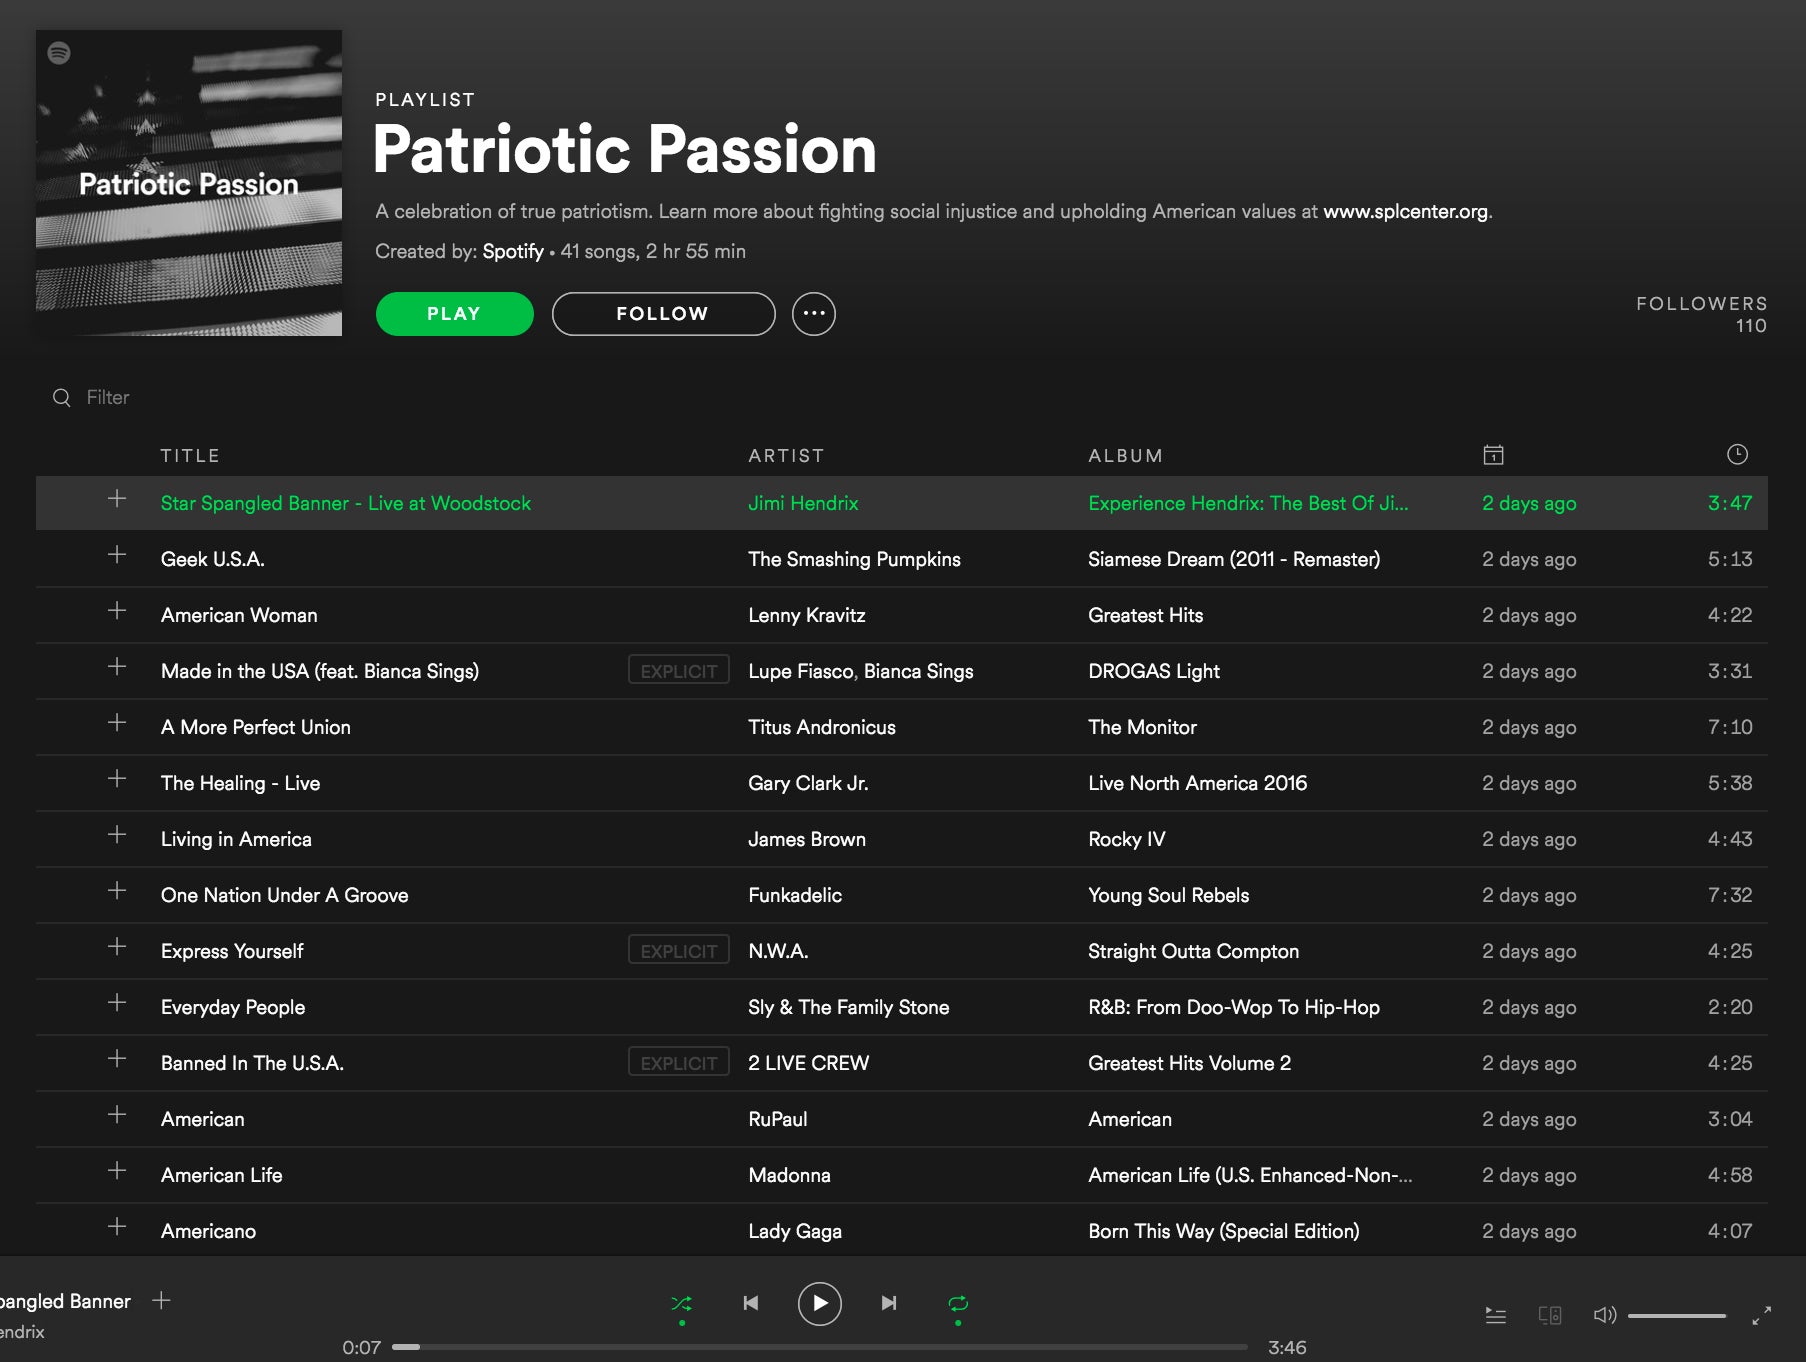The height and width of the screenshot is (1362, 1806).
Task: Add Made in the USA to library
Action: 117,667
